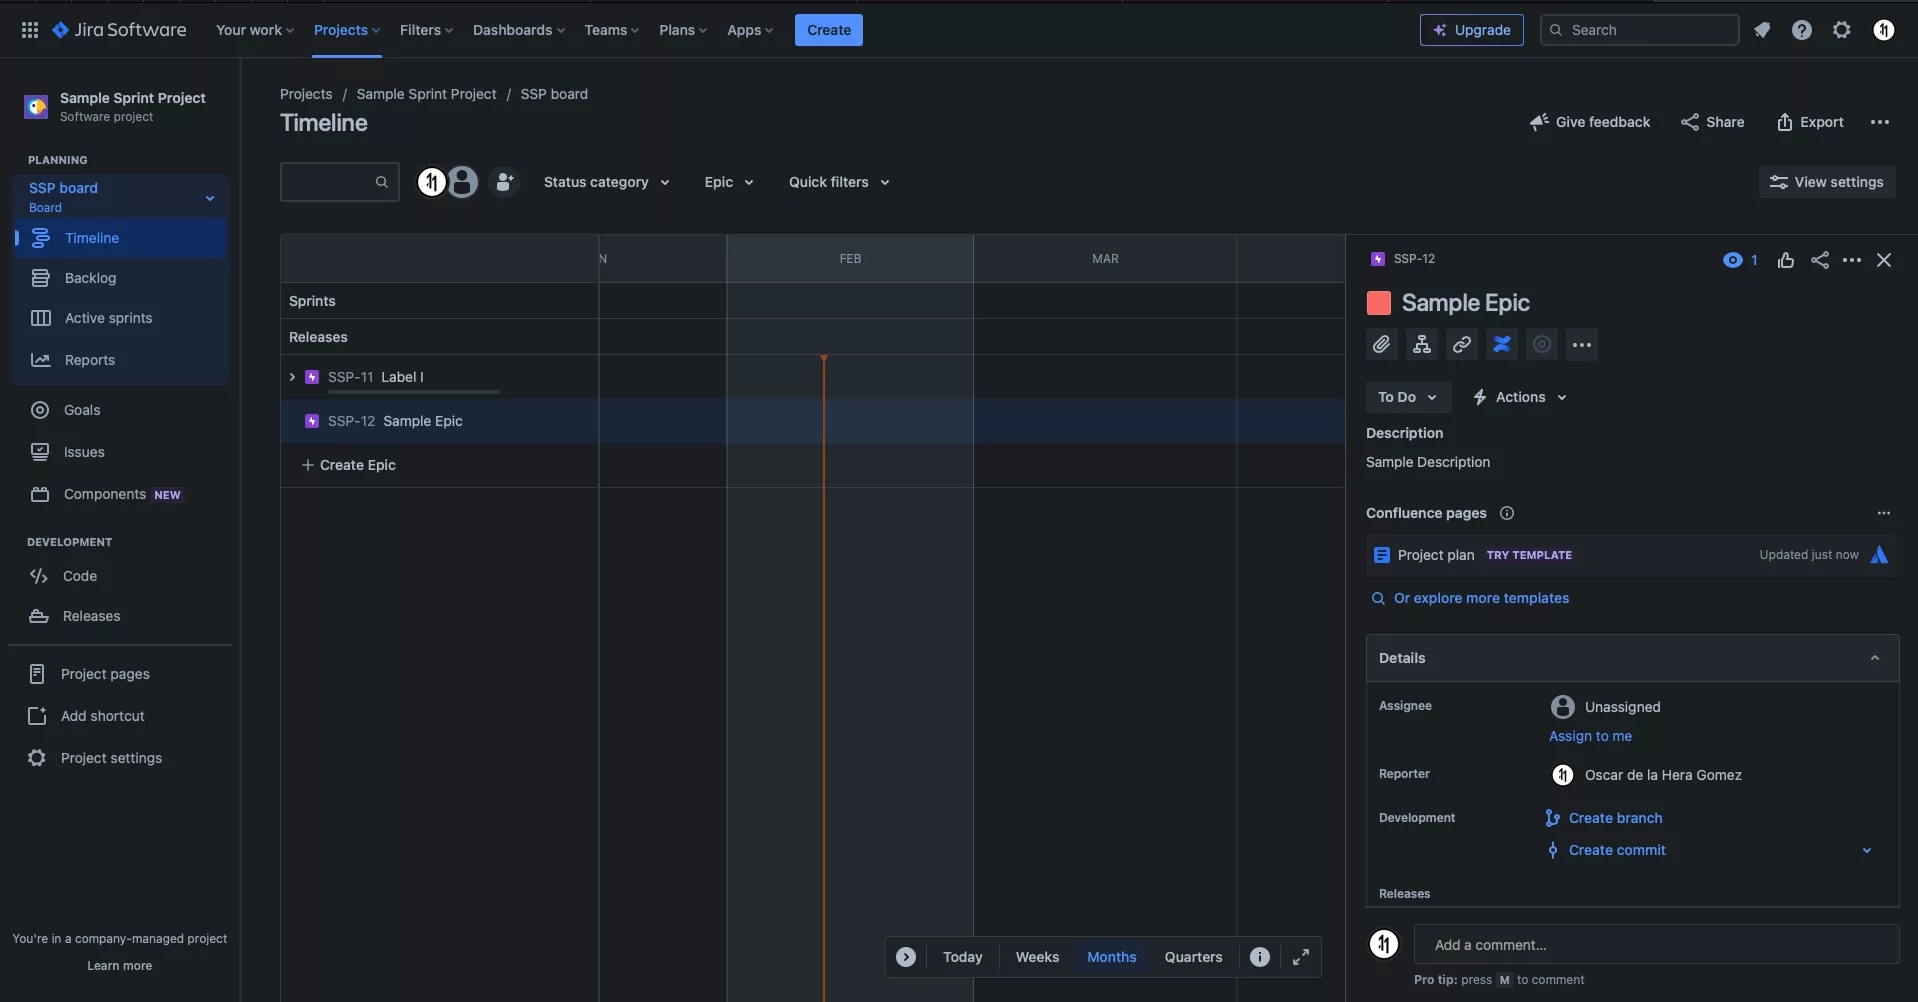Click the link issue icon
Image resolution: width=1918 pixels, height=1002 pixels.
click(x=1462, y=344)
